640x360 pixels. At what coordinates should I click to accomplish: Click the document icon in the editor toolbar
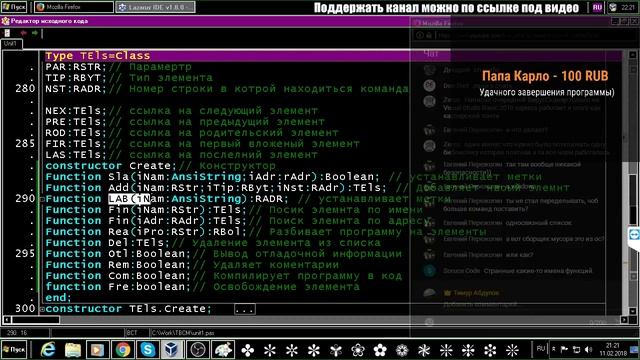click(7, 33)
